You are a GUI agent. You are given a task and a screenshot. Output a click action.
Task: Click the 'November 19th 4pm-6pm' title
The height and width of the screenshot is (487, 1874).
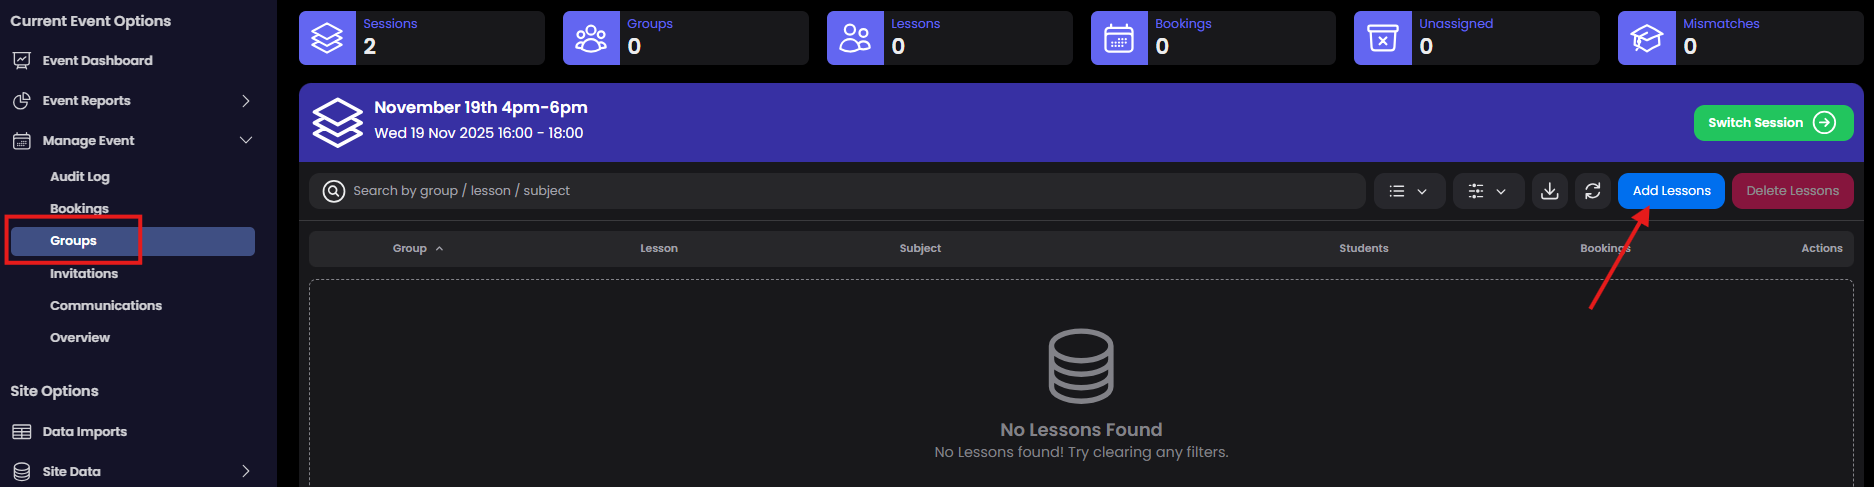(x=481, y=107)
